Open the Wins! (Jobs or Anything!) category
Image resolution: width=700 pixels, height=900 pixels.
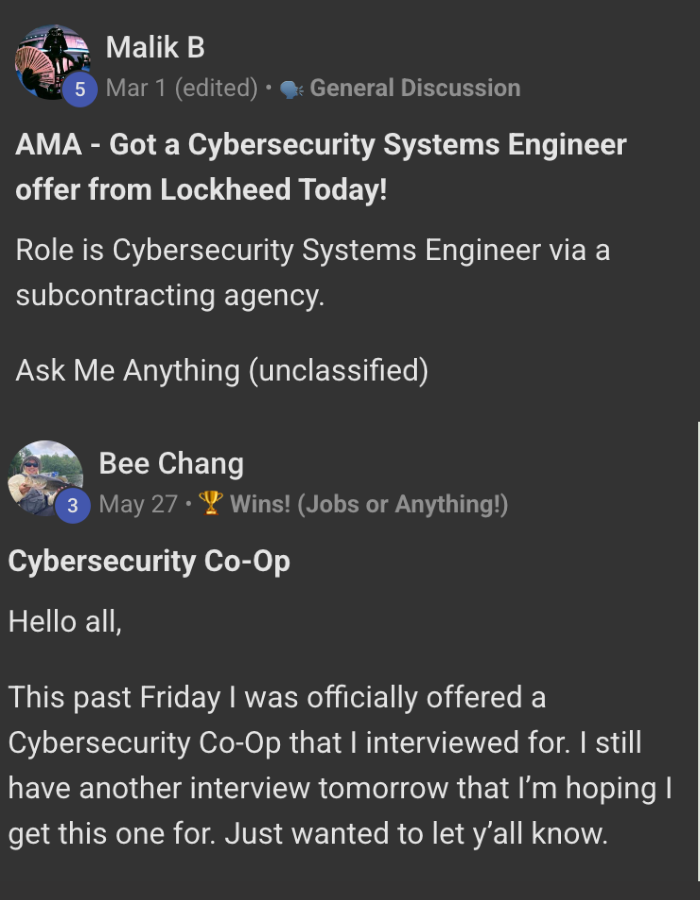(368, 505)
